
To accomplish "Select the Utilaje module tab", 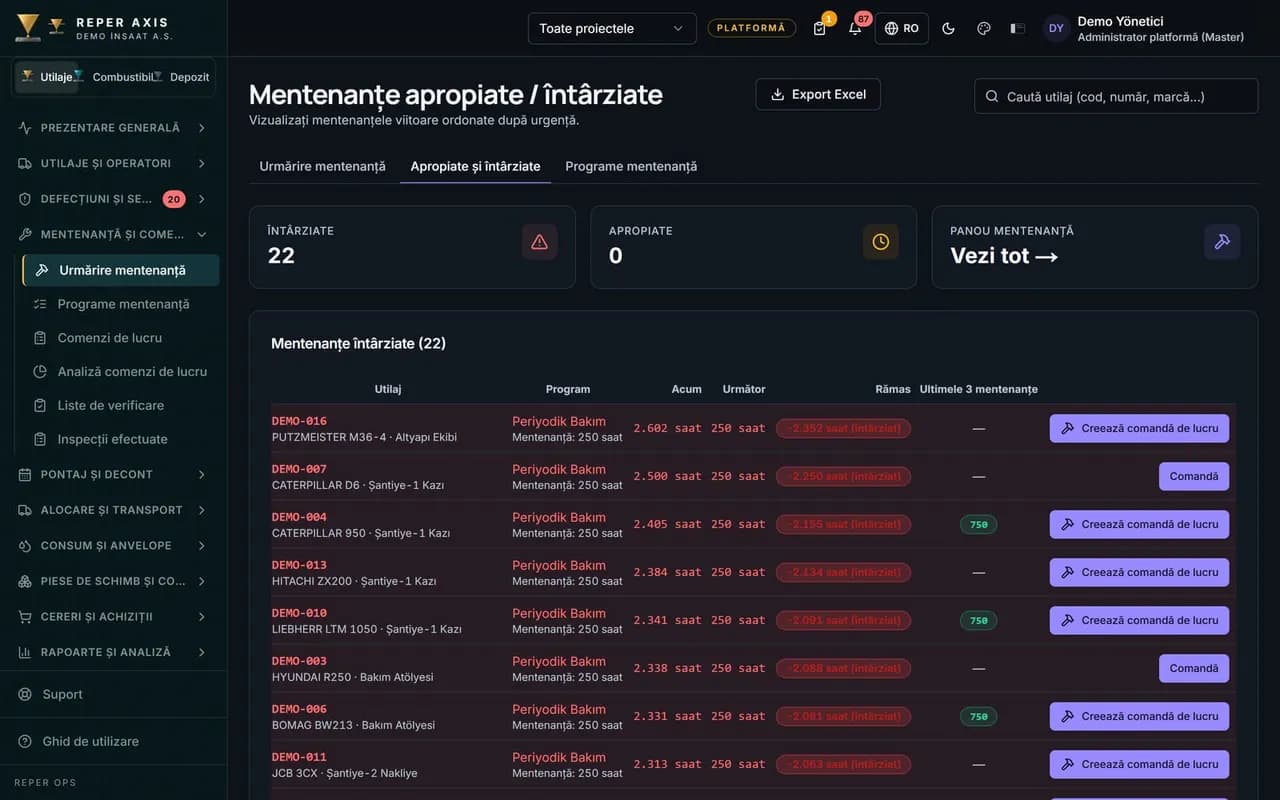I will point(47,77).
